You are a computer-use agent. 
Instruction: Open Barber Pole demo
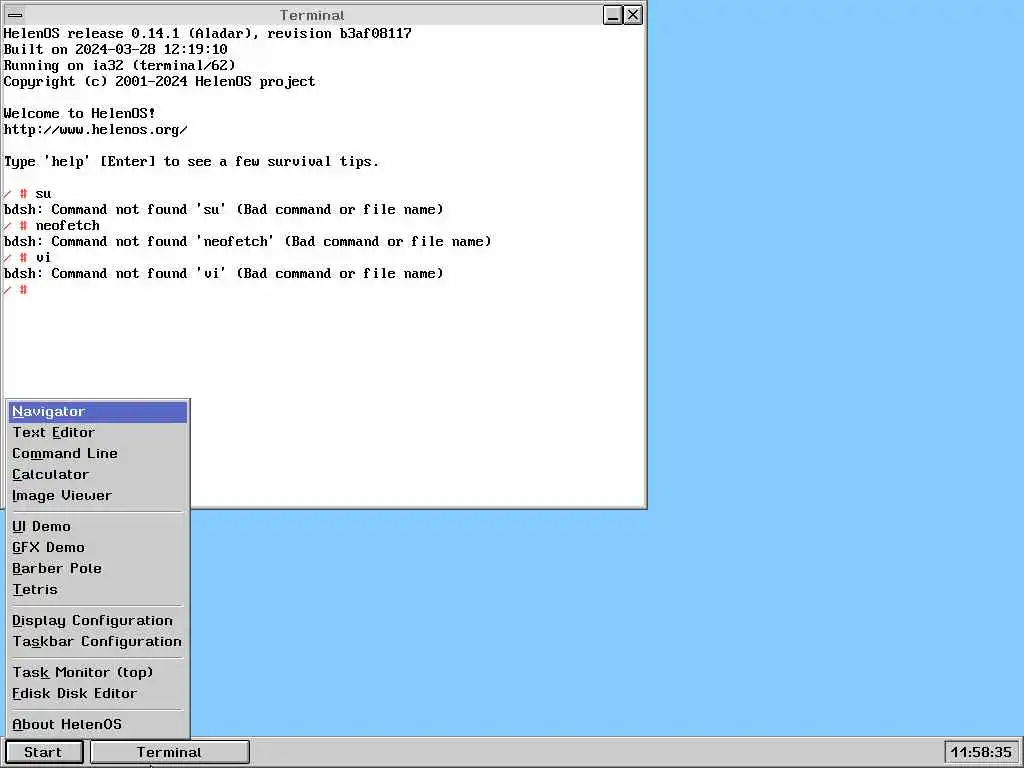tap(98, 568)
